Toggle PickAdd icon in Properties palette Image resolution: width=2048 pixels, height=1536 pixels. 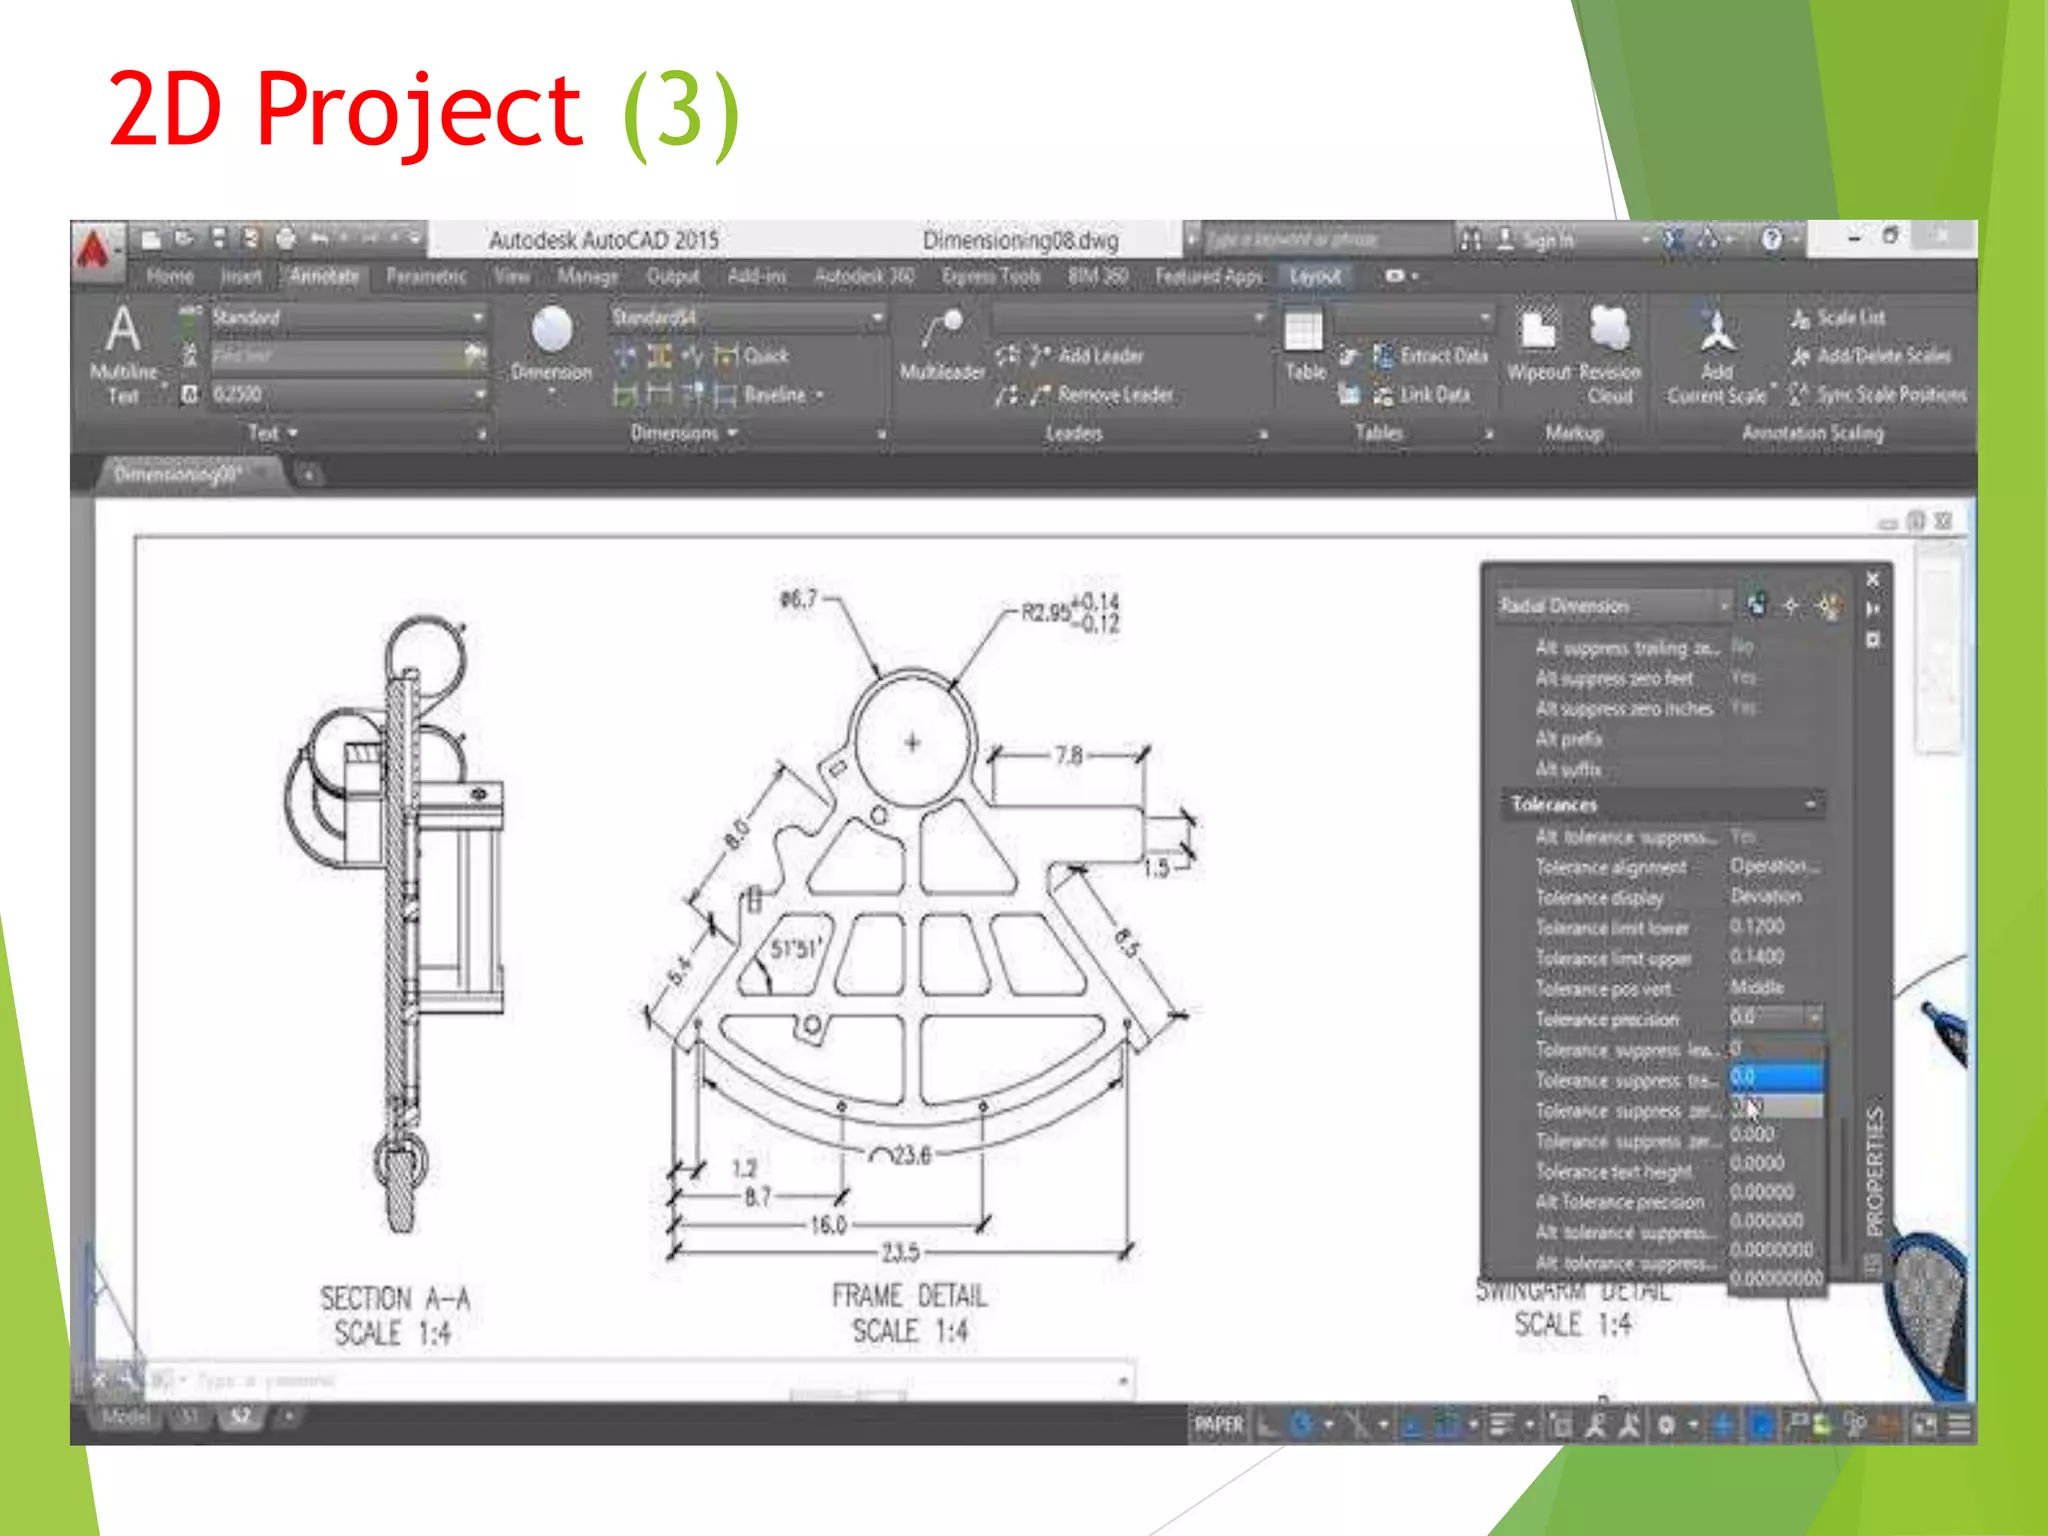1757,605
